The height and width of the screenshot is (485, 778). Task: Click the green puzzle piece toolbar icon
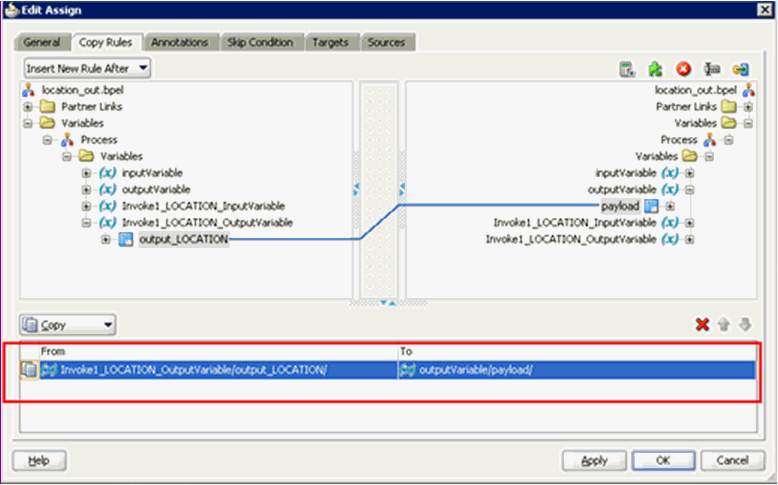tap(656, 69)
